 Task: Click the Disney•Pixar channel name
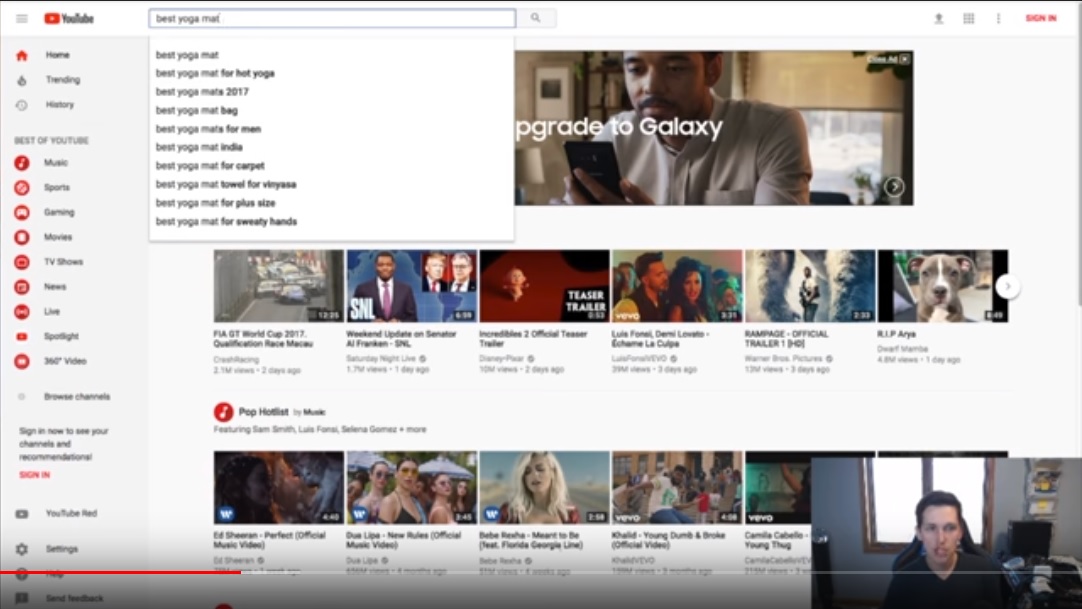click(502, 359)
